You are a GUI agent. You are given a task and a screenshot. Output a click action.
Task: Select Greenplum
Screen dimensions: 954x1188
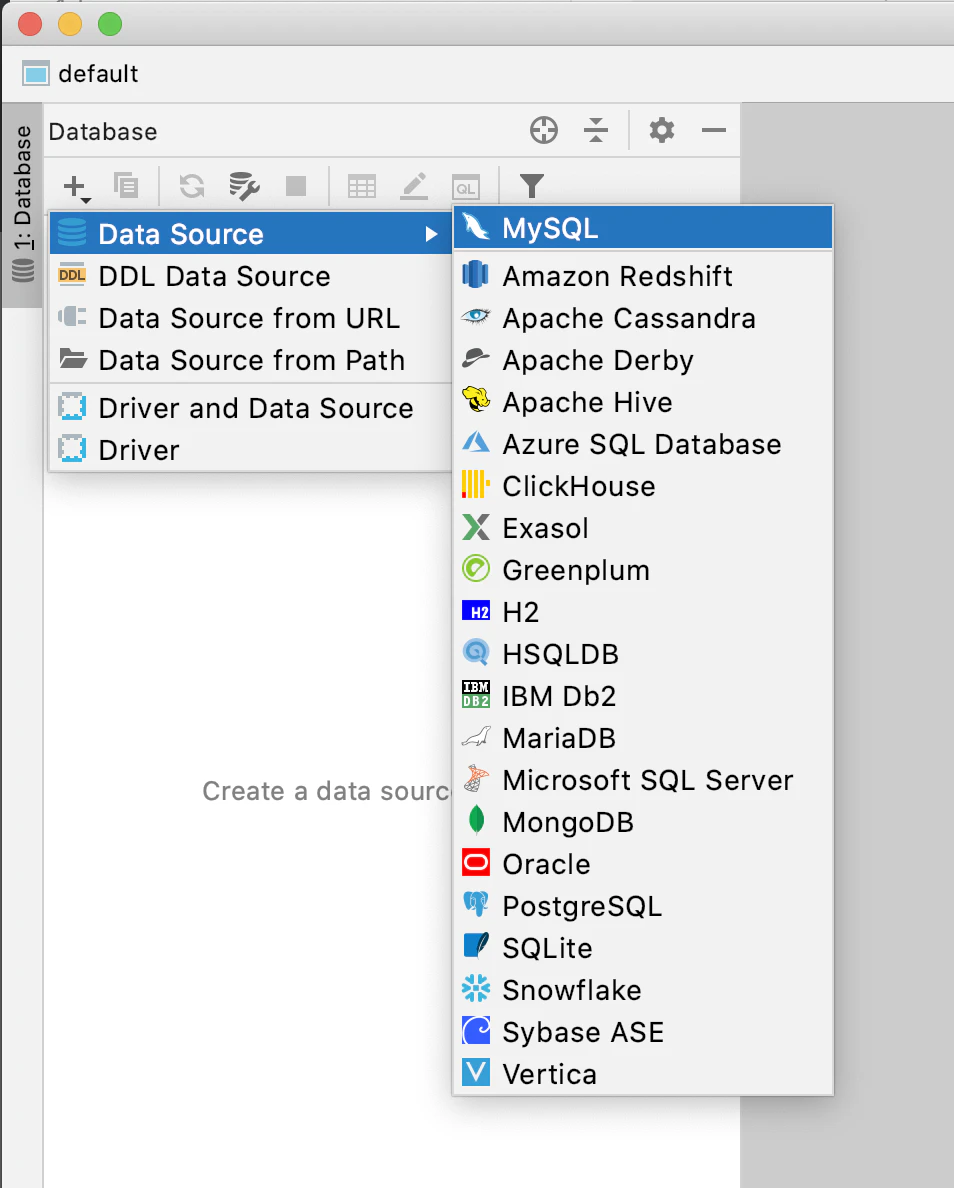click(643, 570)
